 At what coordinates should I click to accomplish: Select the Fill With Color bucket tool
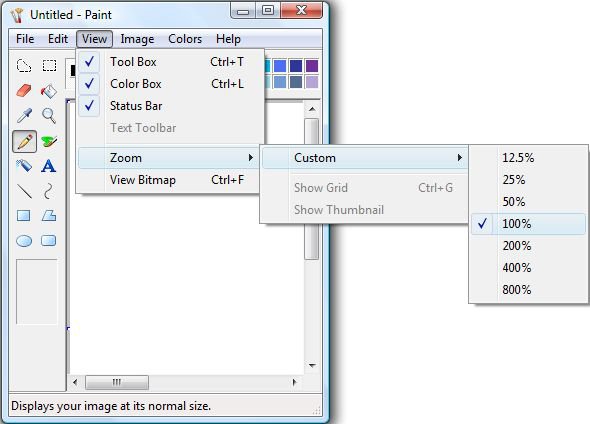49,91
